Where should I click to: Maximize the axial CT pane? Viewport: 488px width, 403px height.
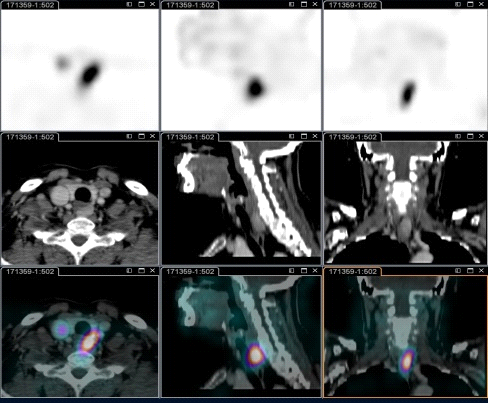click(141, 136)
